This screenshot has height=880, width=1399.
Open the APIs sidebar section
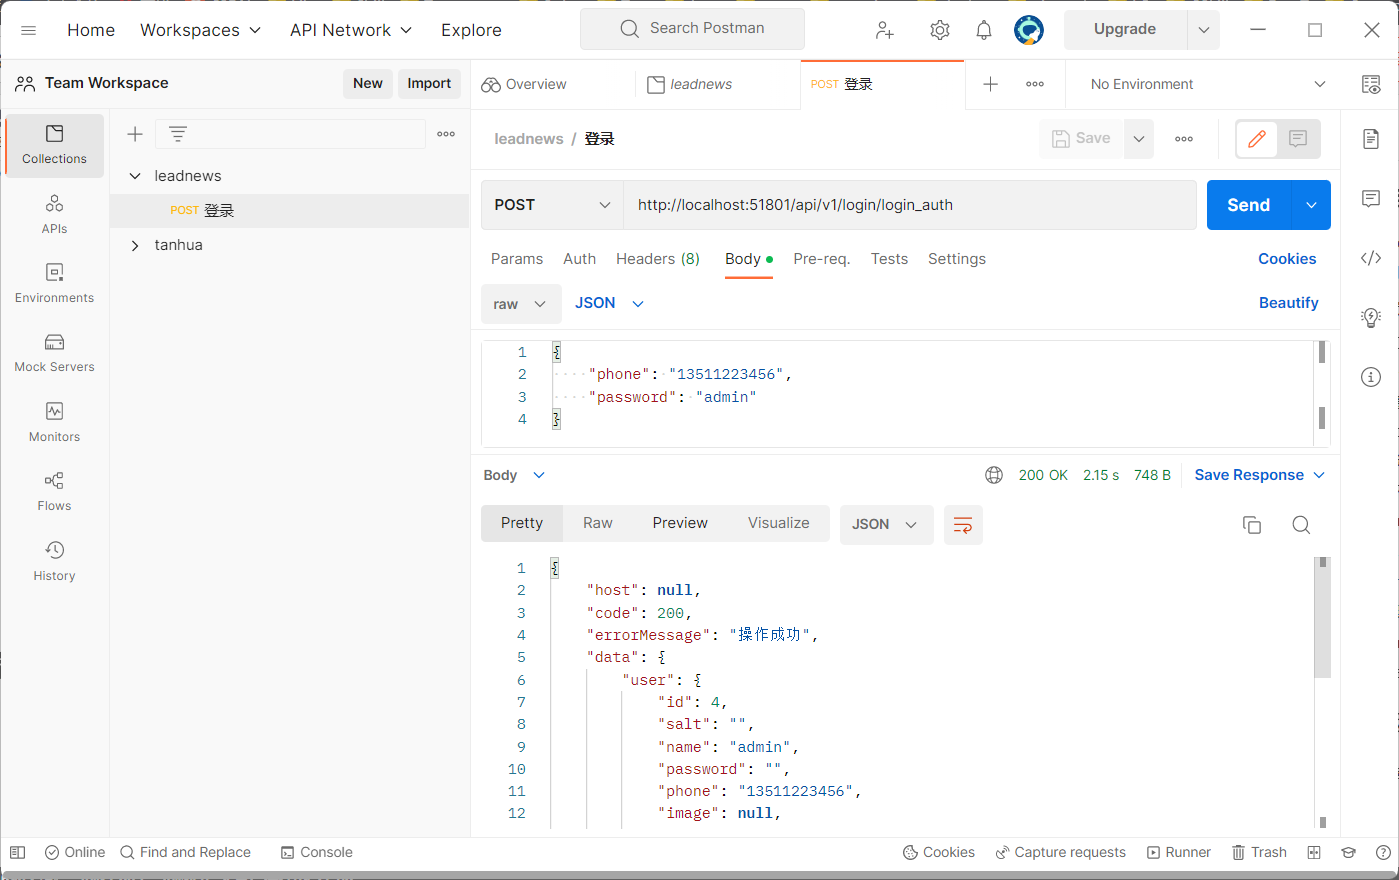55,215
